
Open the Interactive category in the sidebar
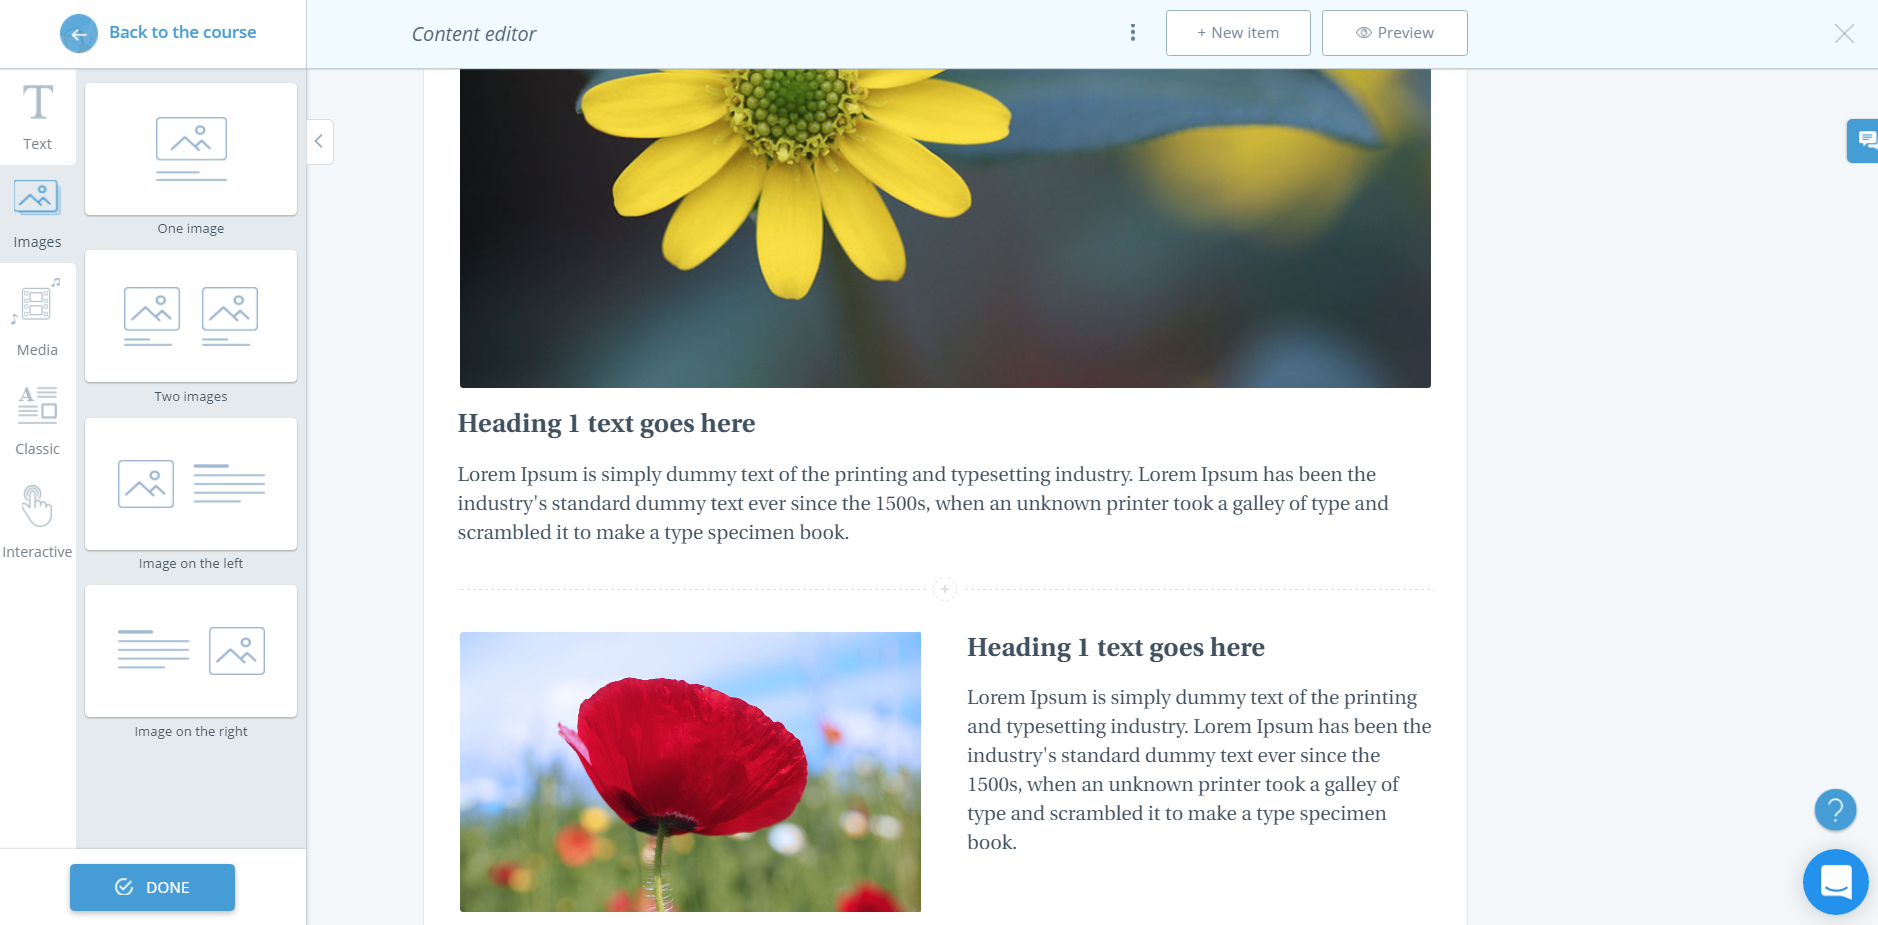tap(38, 520)
